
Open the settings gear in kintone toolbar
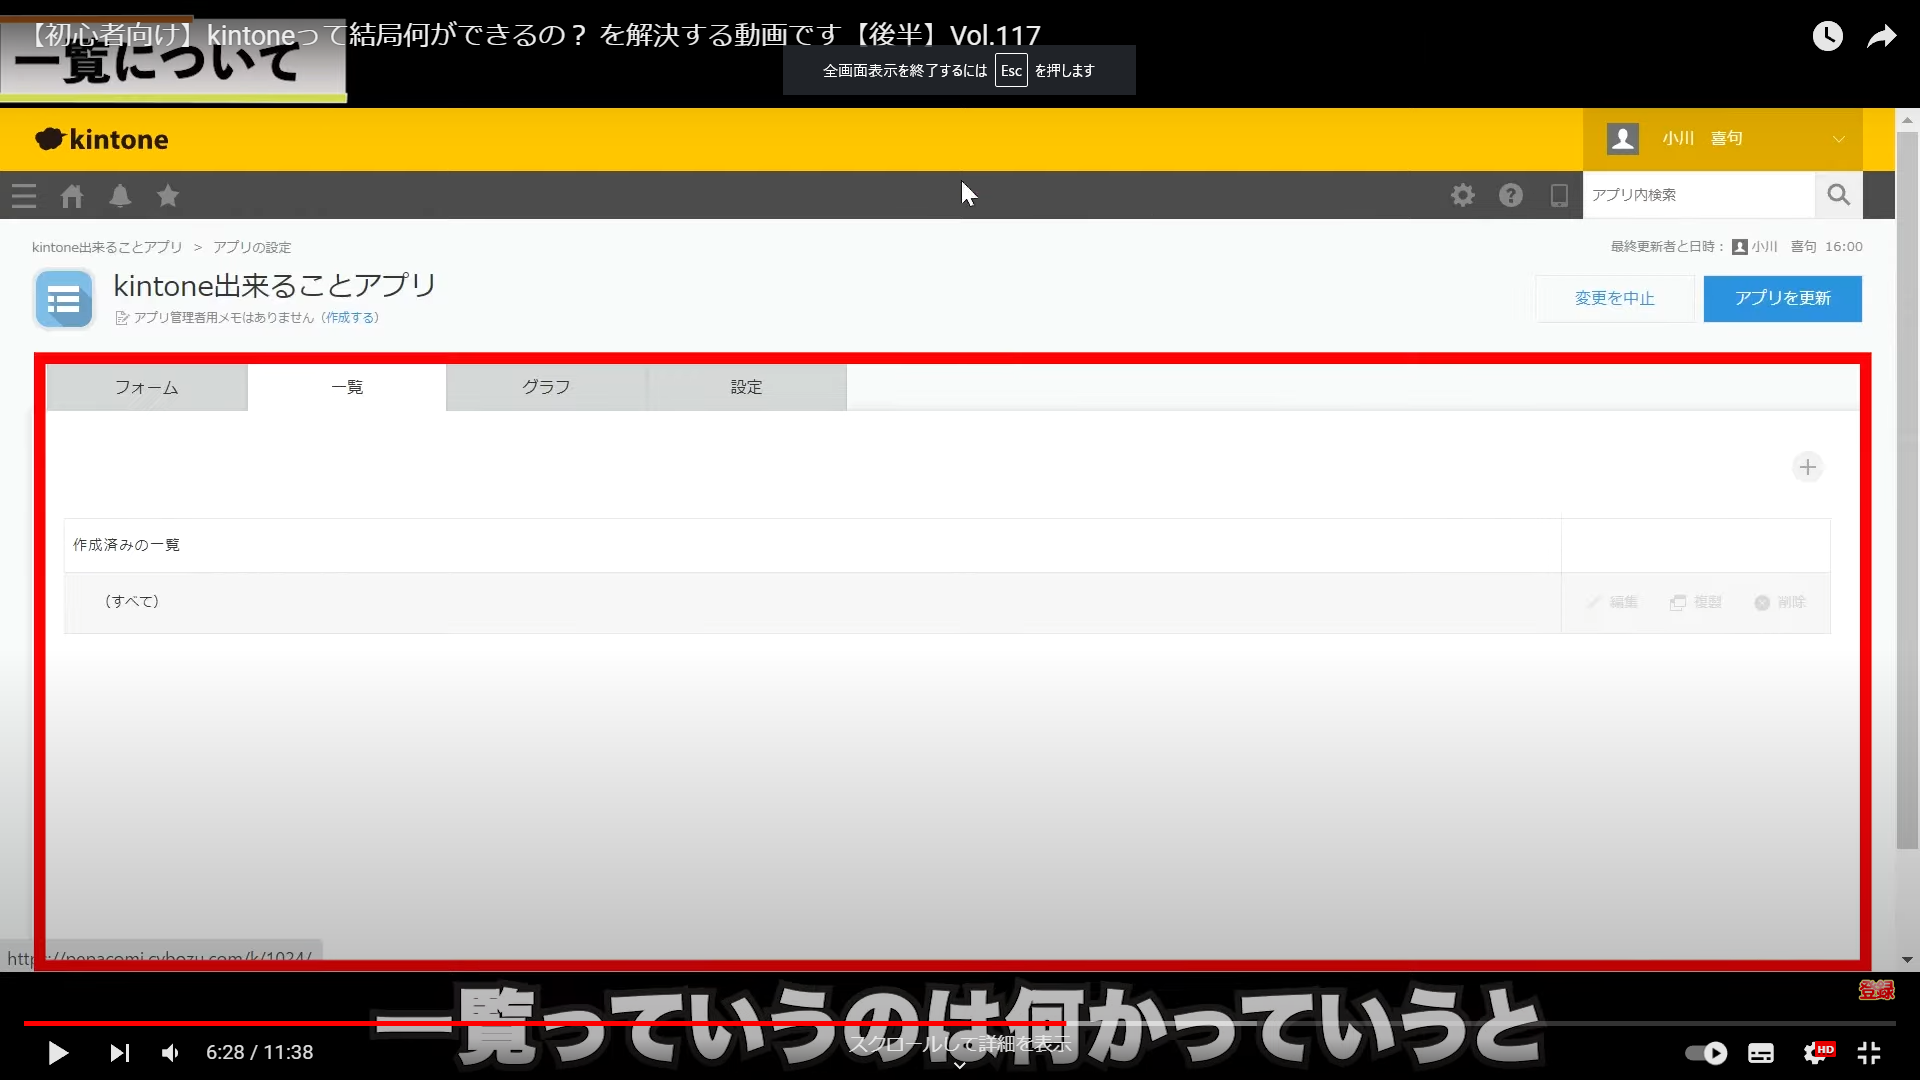click(x=1463, y=195)
